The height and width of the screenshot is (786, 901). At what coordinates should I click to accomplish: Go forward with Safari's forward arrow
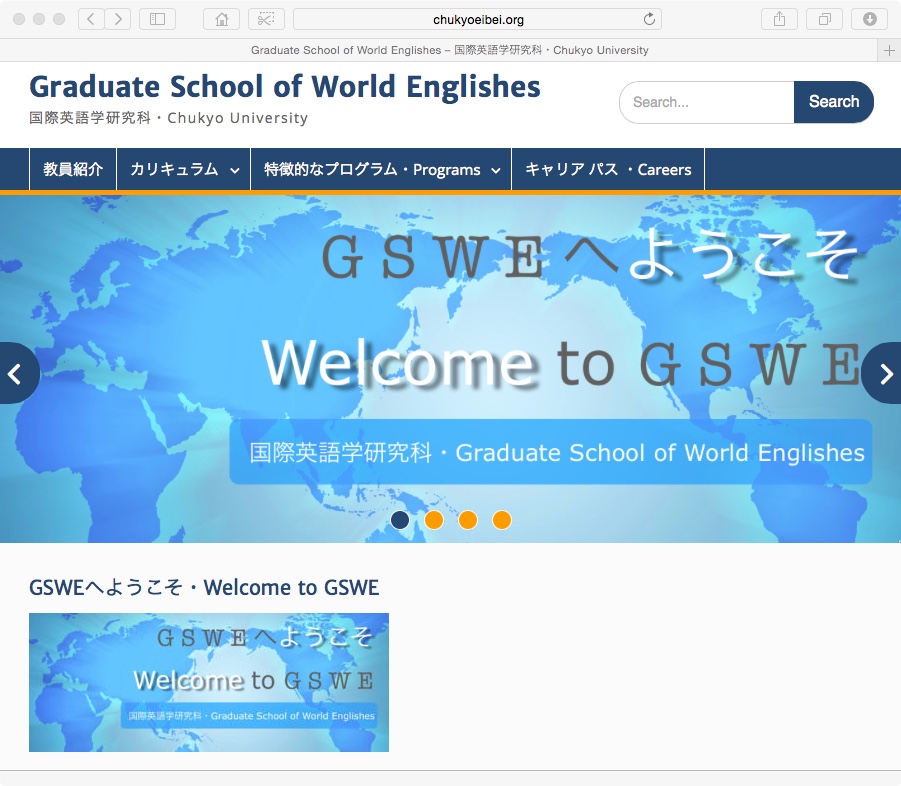[118, 19]
